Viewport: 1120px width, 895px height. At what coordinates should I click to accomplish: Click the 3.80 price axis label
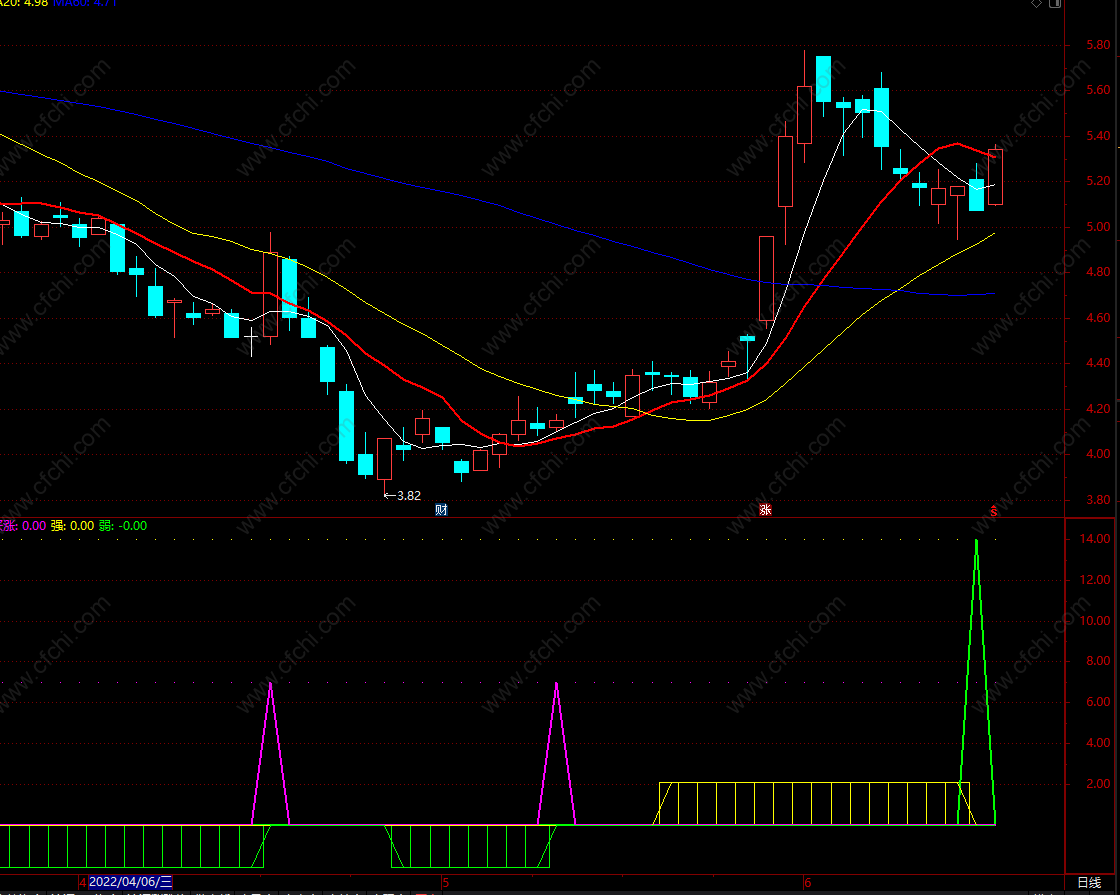(1099, 500)
